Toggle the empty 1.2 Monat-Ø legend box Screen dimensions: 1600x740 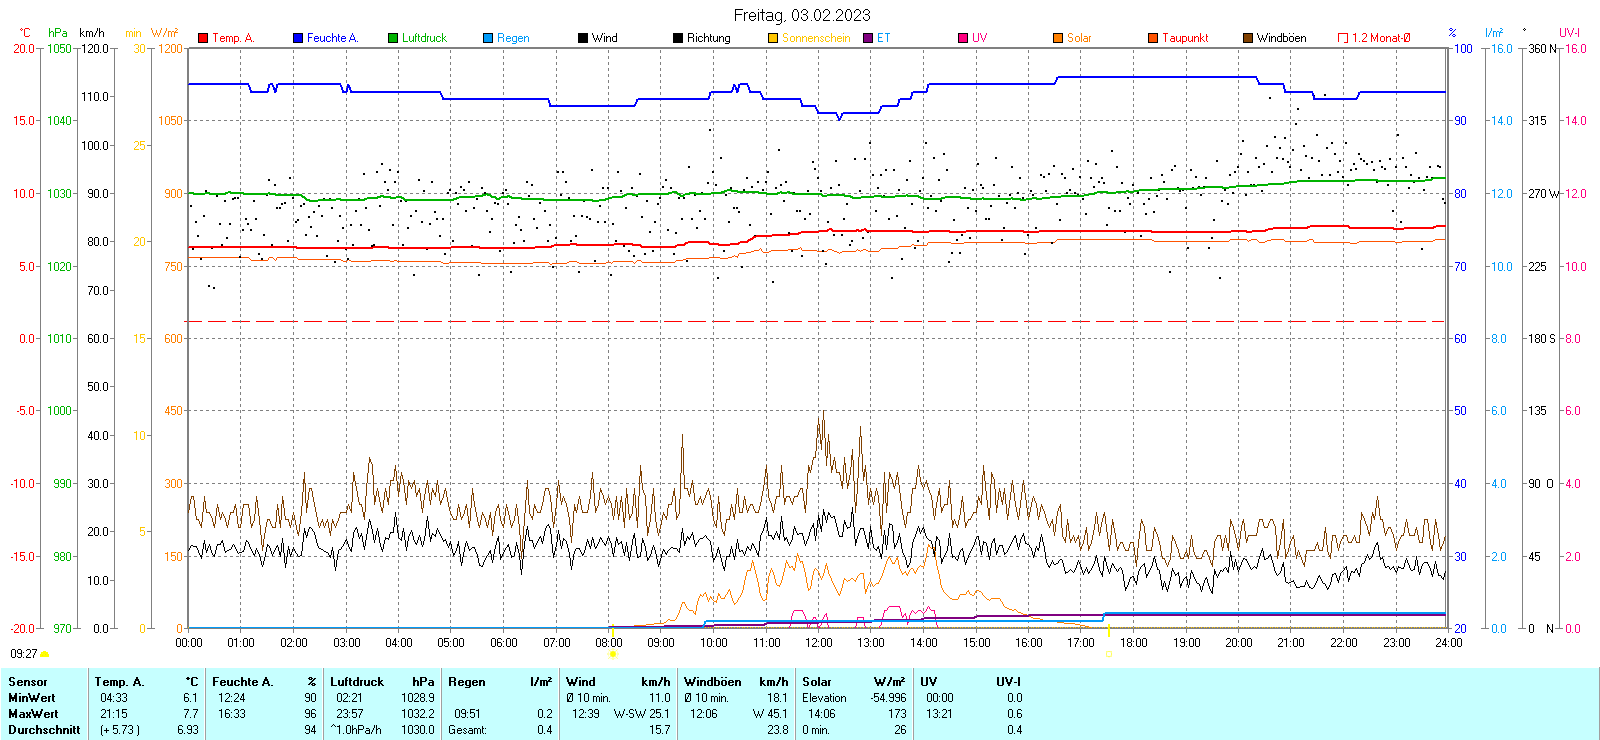(1343, 38)
